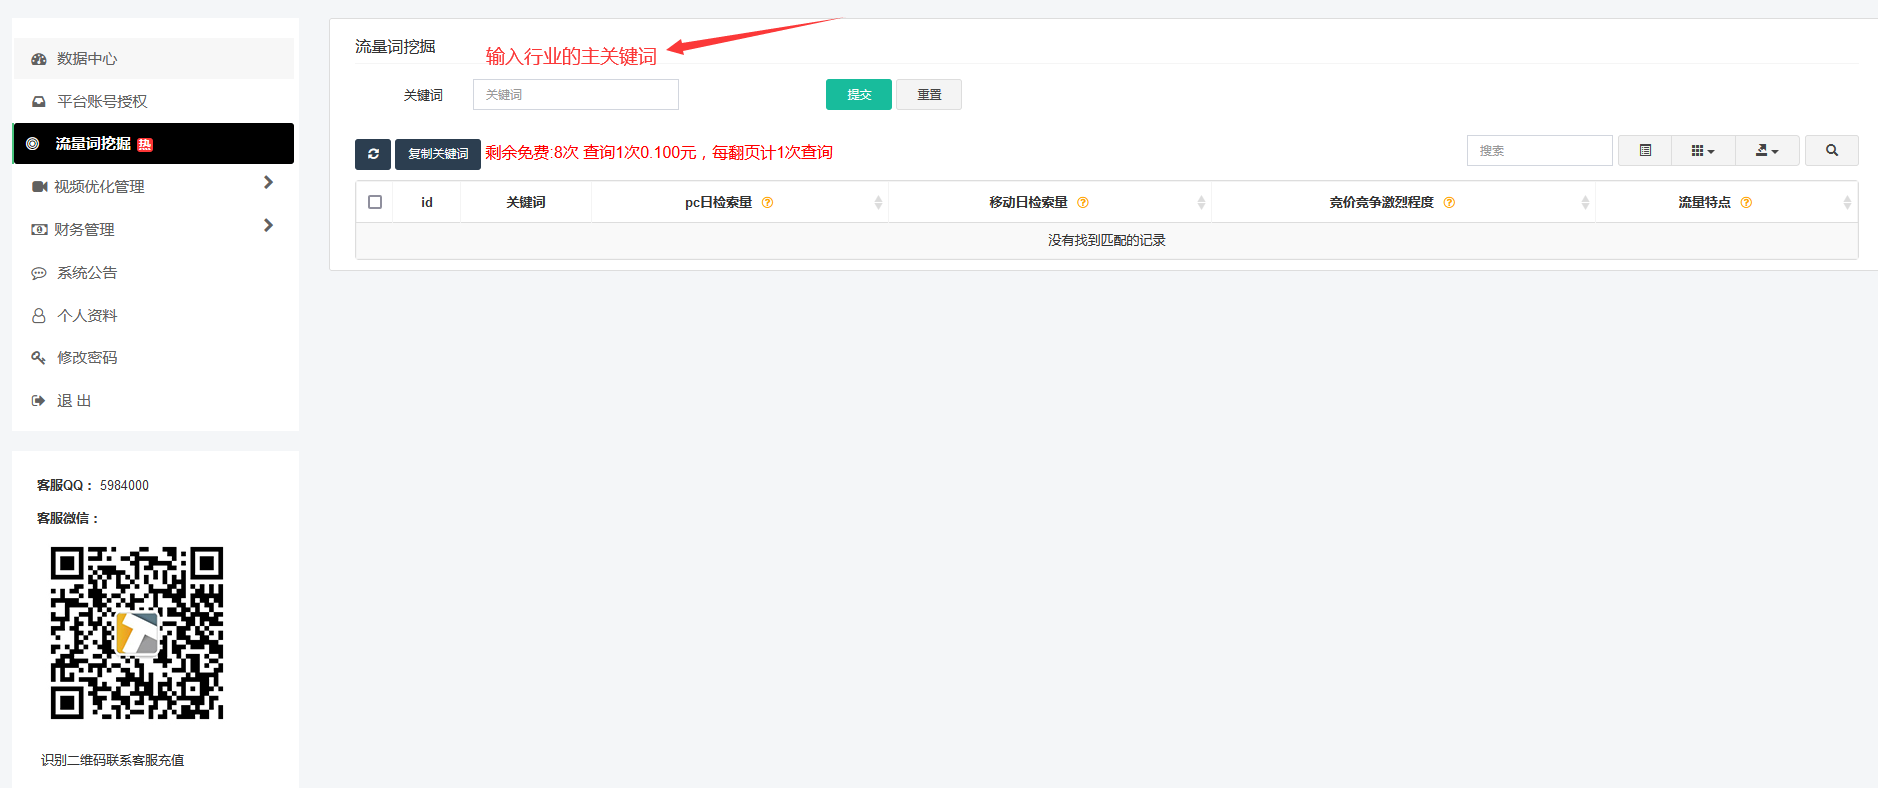Open the columns selection dropdown
Screen dimensions: 1878x788
1703,150
